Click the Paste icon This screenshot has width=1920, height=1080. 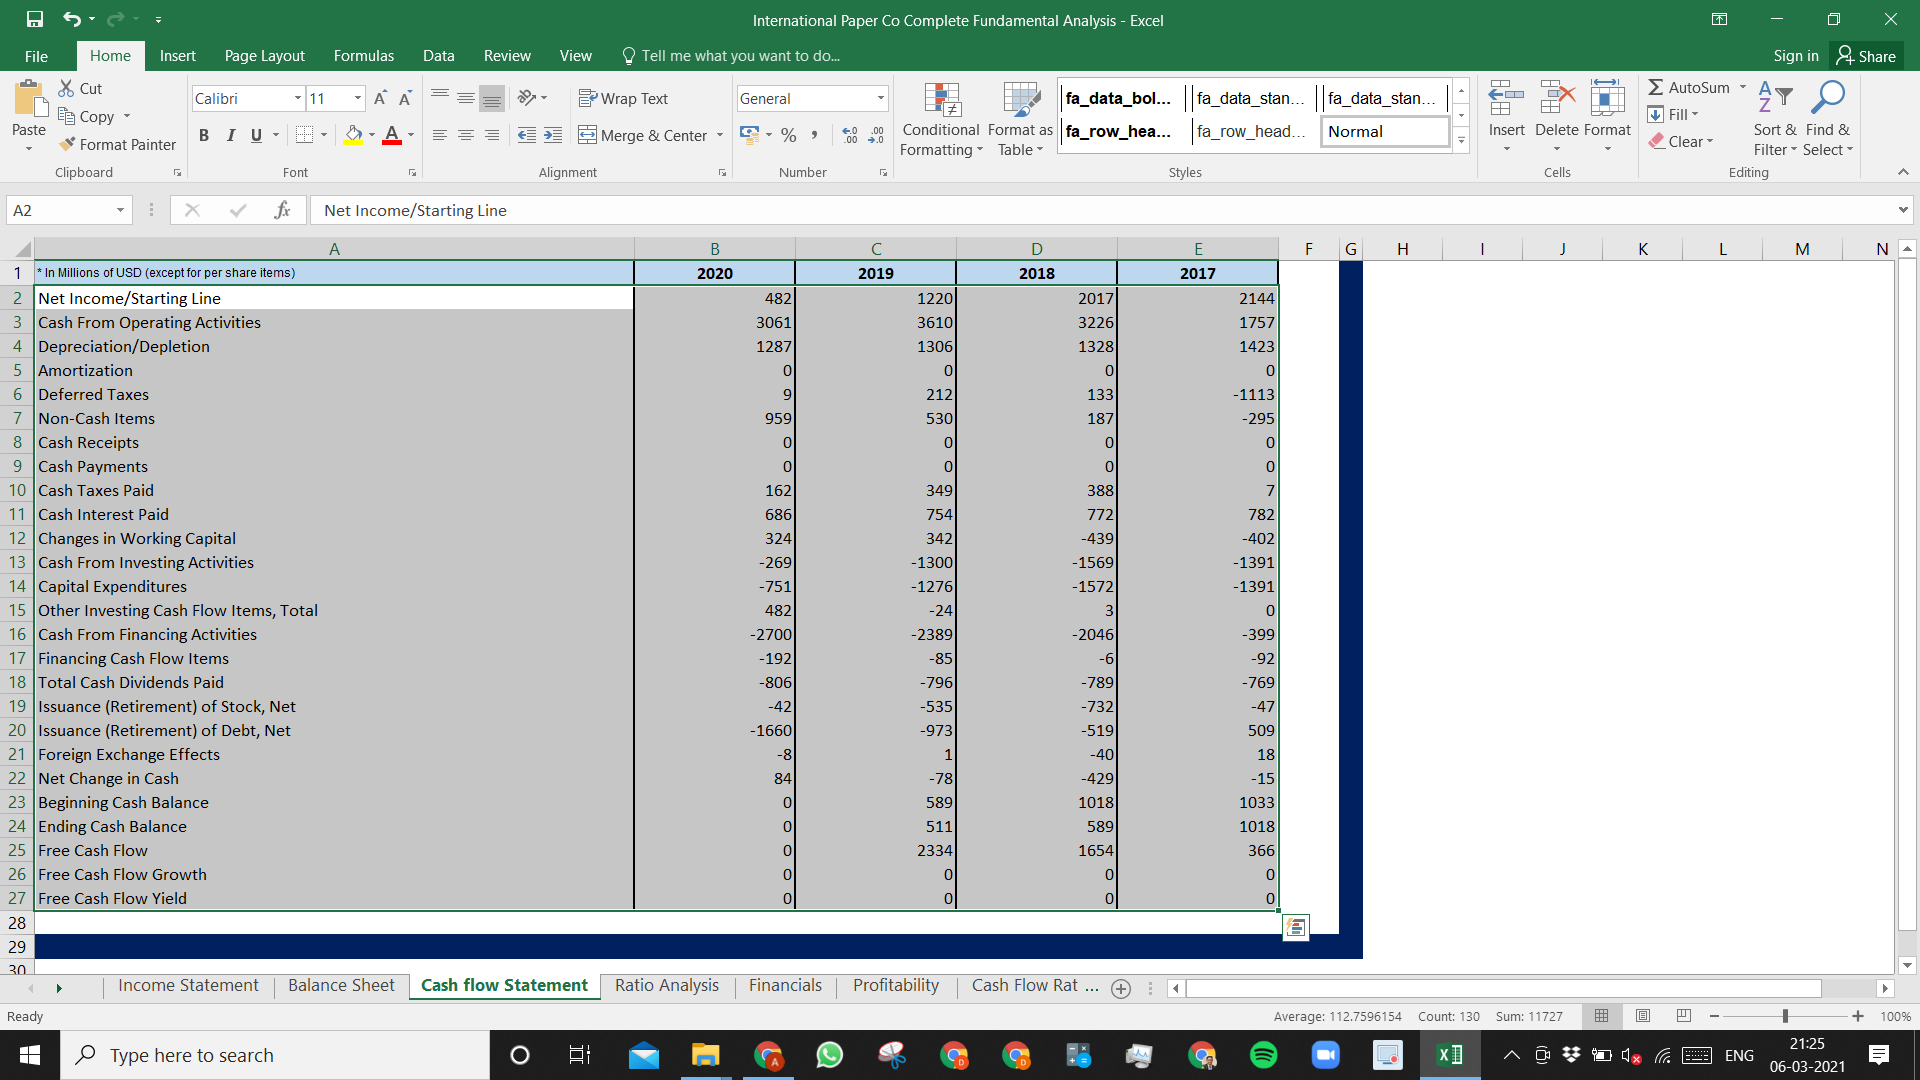click(x=29, y=100)
